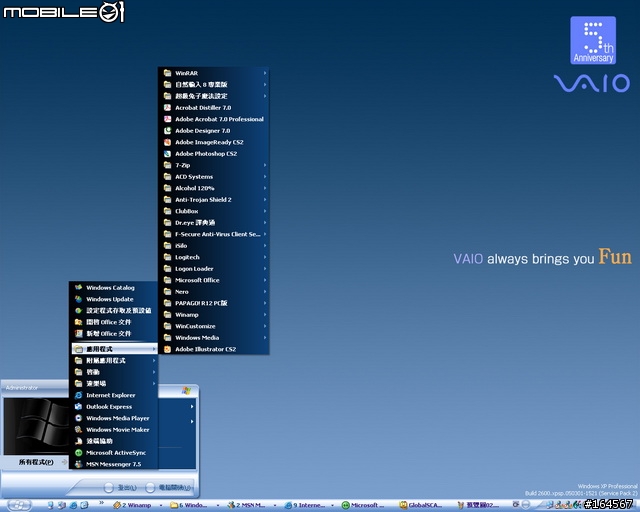The image size is (640, 512).
Task: Open the F-Secure Anti-Virus Client entry
Action: [213, 234]
